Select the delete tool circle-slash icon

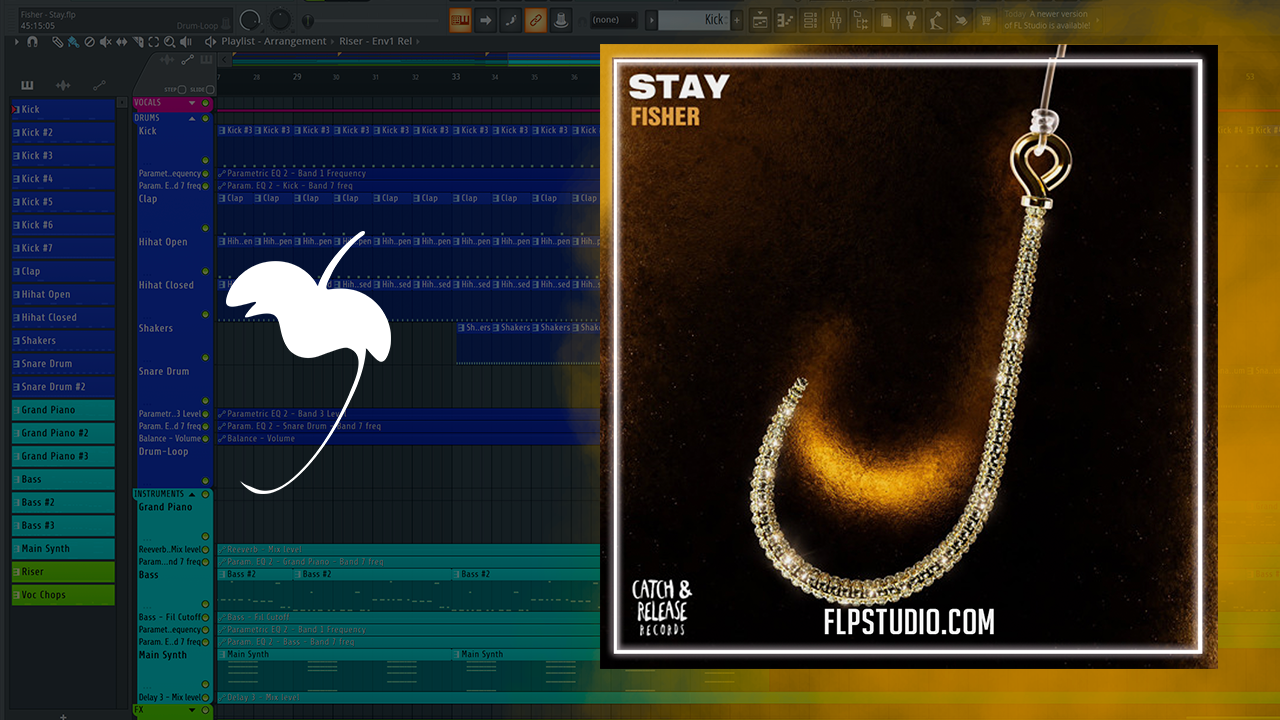tap(90, 42)
